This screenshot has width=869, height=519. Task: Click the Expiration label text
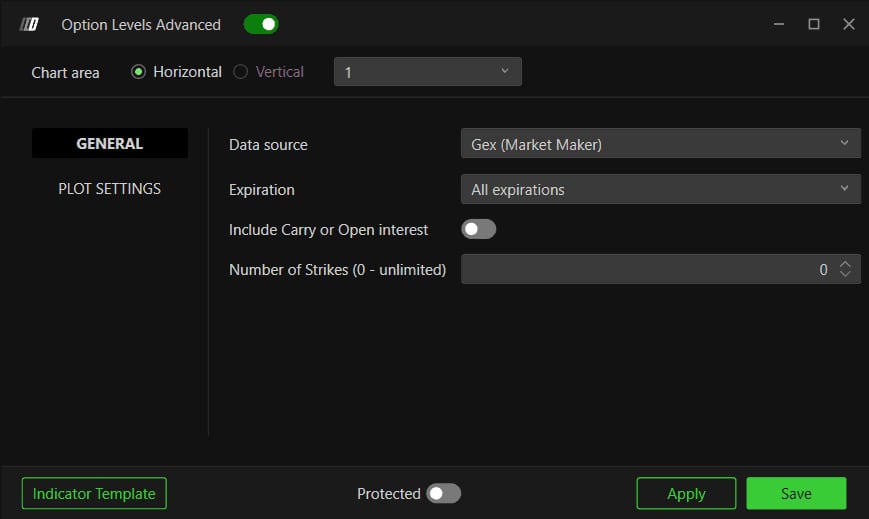pyautogui.click(x=262, y=190)
